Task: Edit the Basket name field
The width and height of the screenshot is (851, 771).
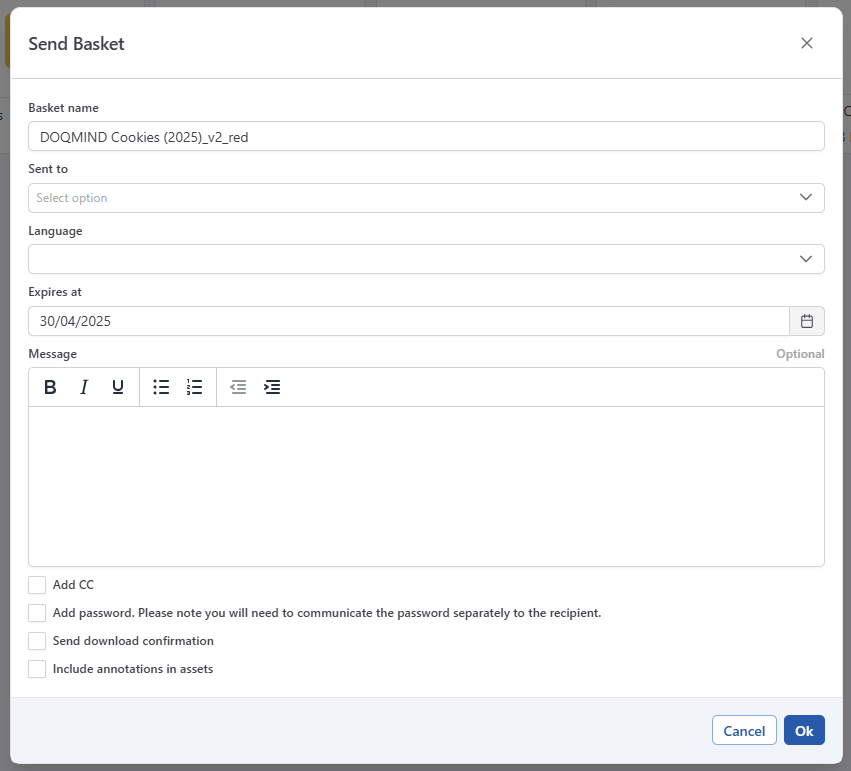Action: click(426, 136)
